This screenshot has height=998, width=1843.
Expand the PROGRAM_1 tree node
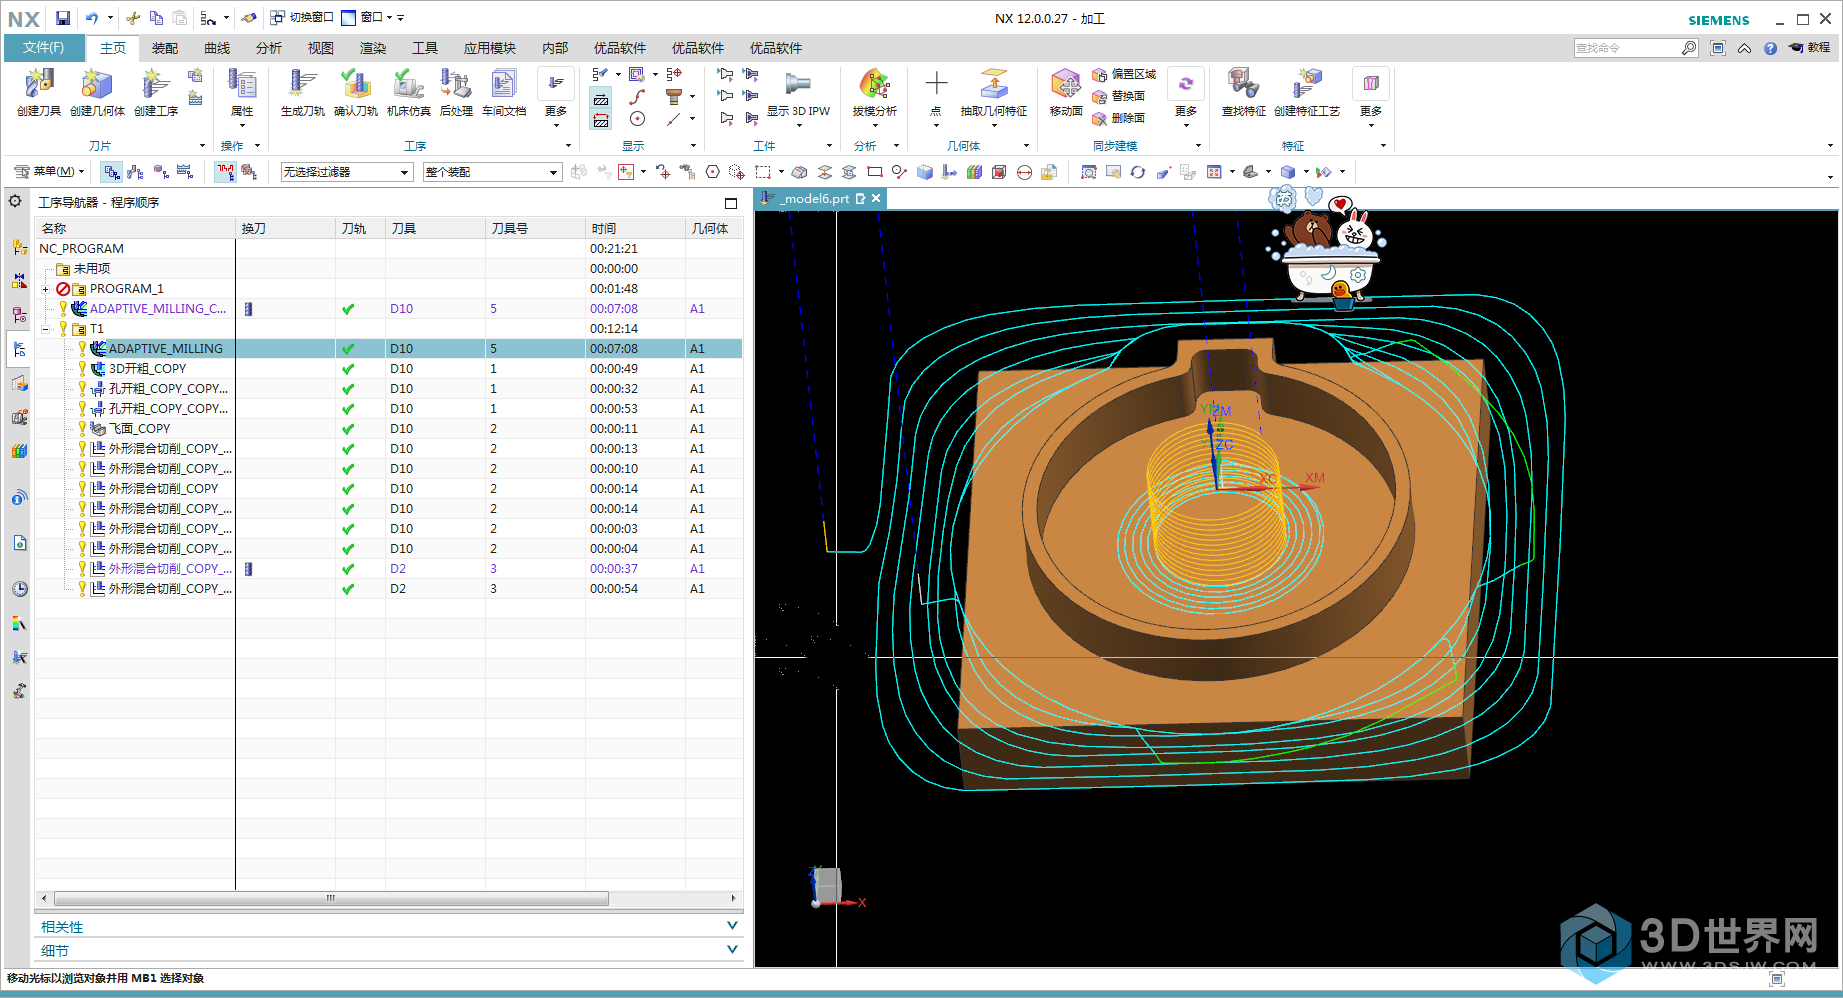coord(45,289)
